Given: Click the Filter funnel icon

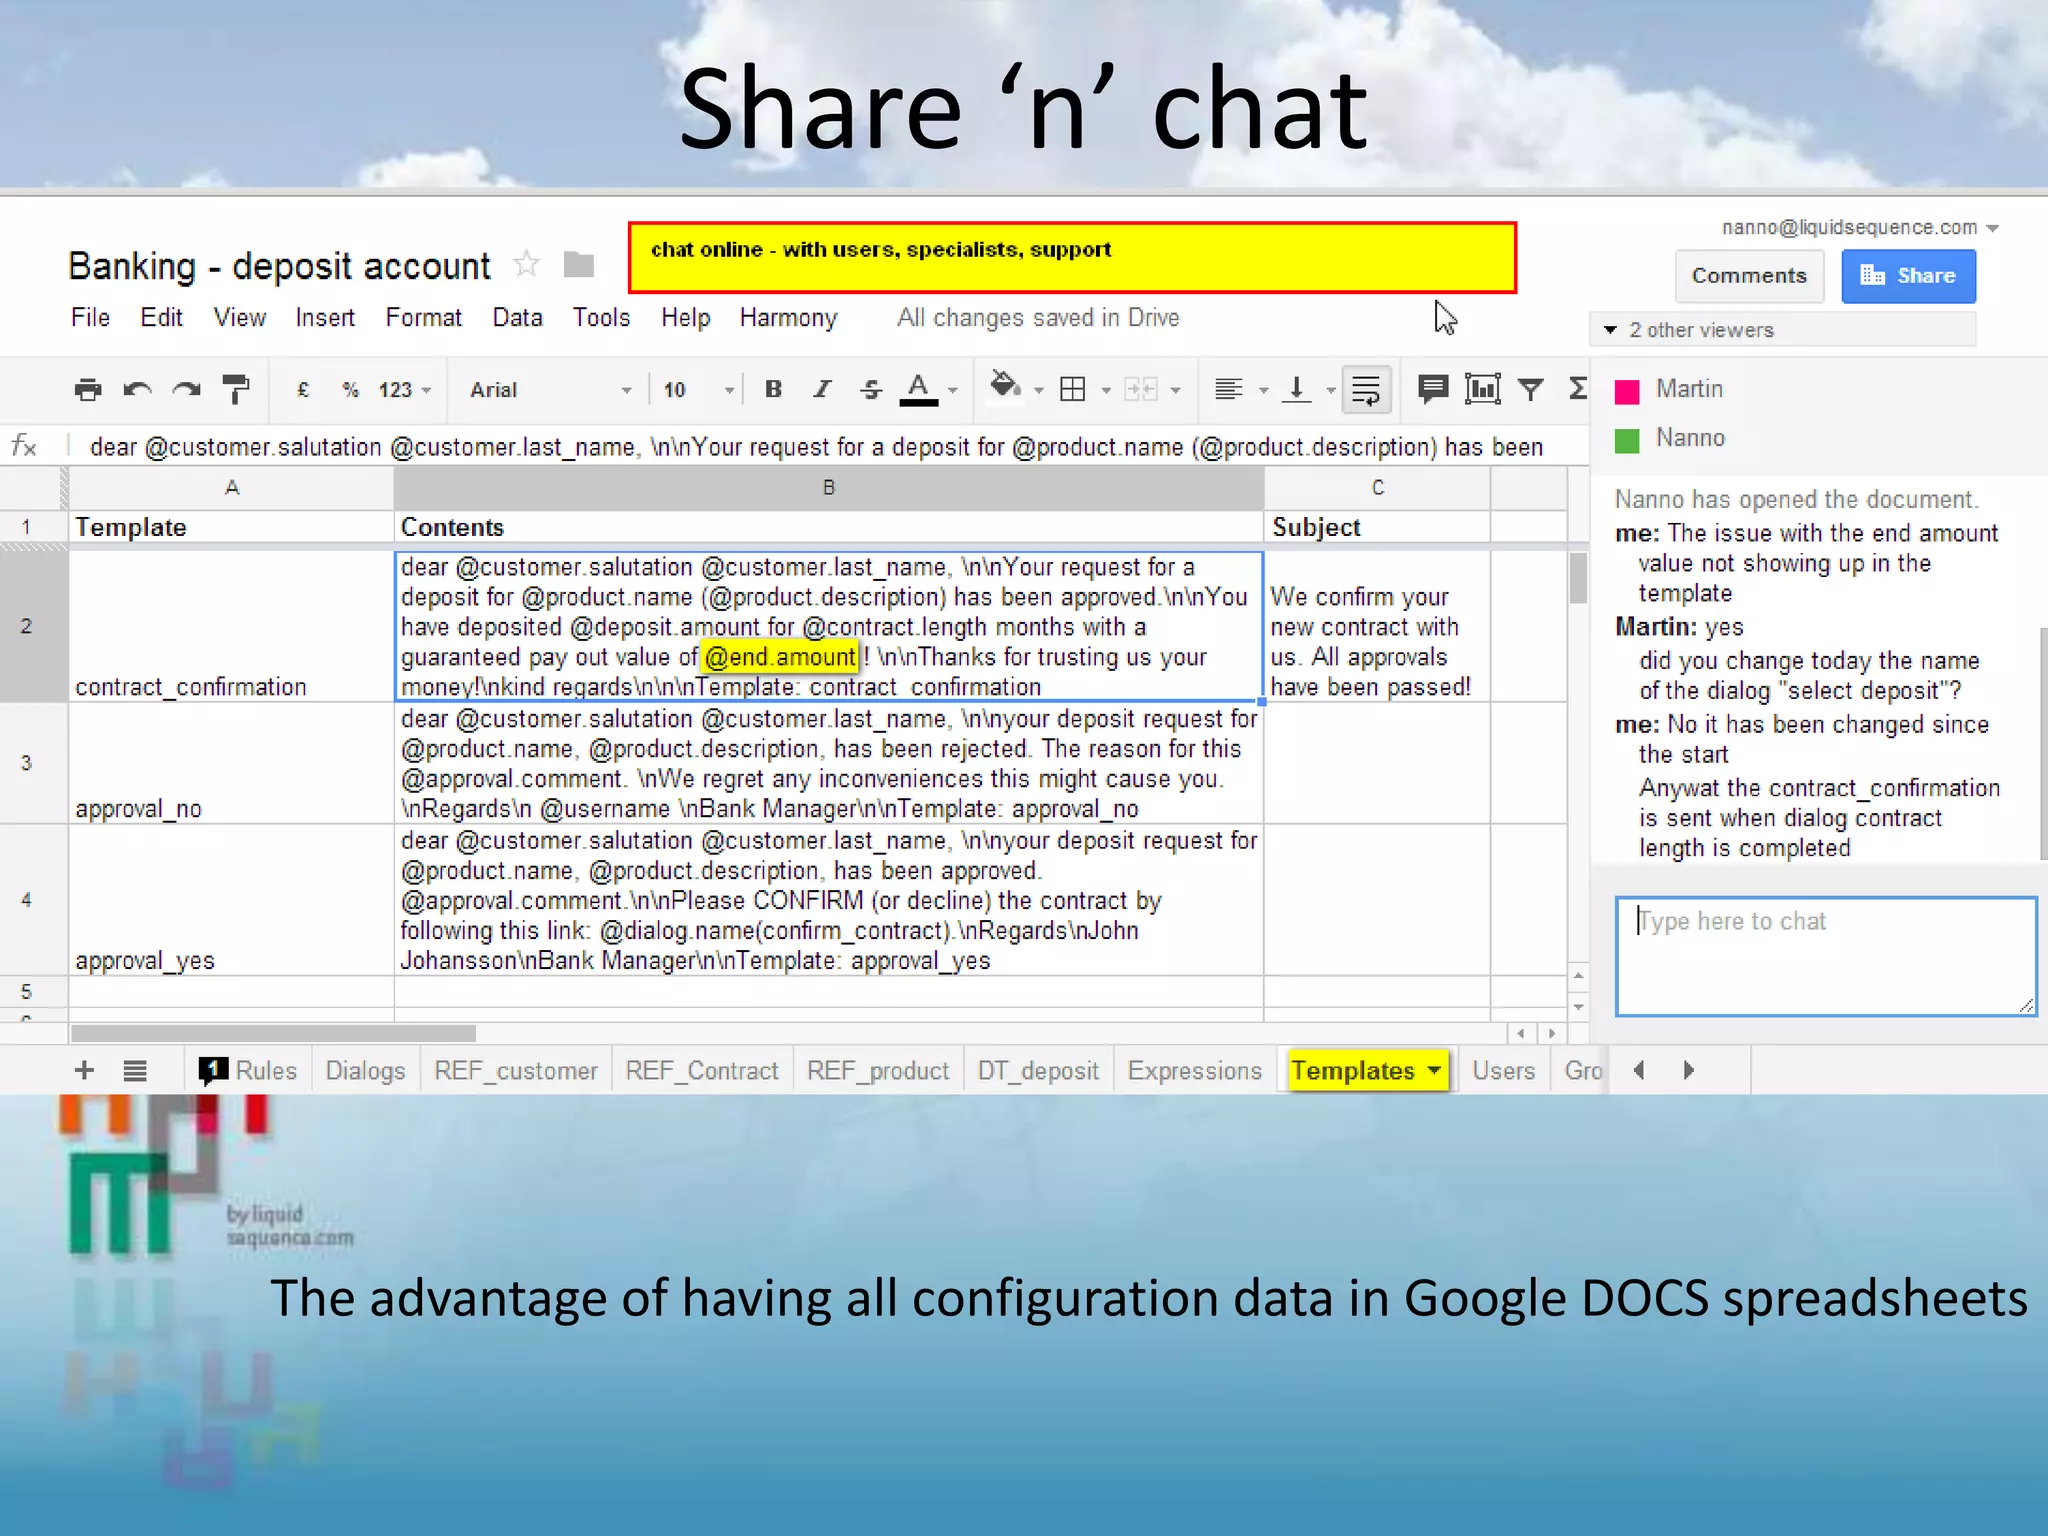Looking at the screenshot, I should pos(1531,388).
